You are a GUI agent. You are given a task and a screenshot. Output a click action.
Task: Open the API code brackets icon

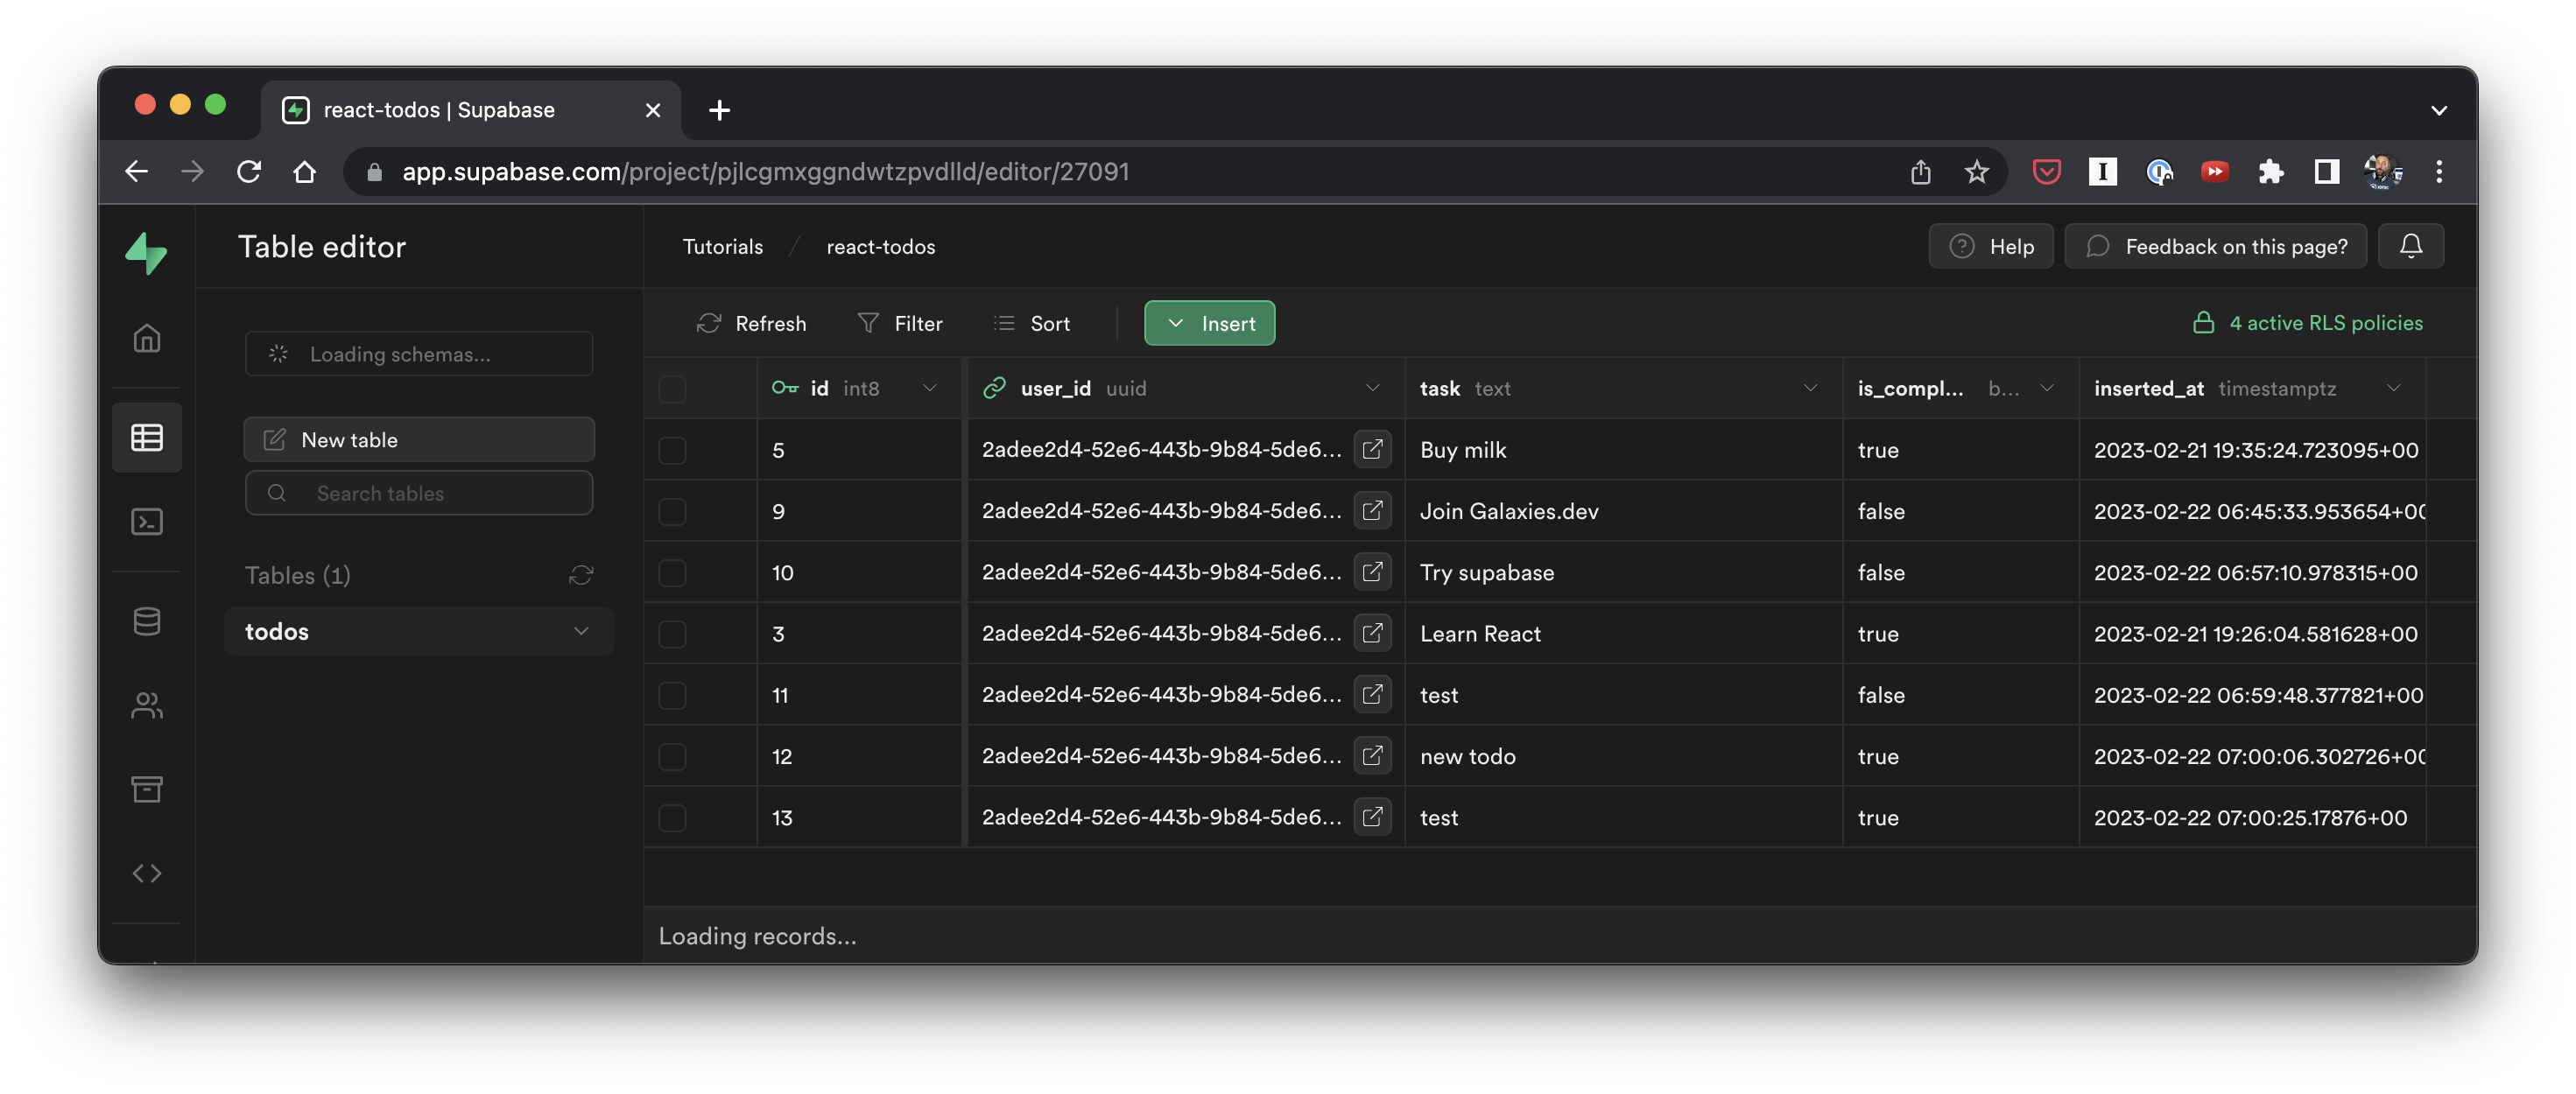[x=147, y=873]
